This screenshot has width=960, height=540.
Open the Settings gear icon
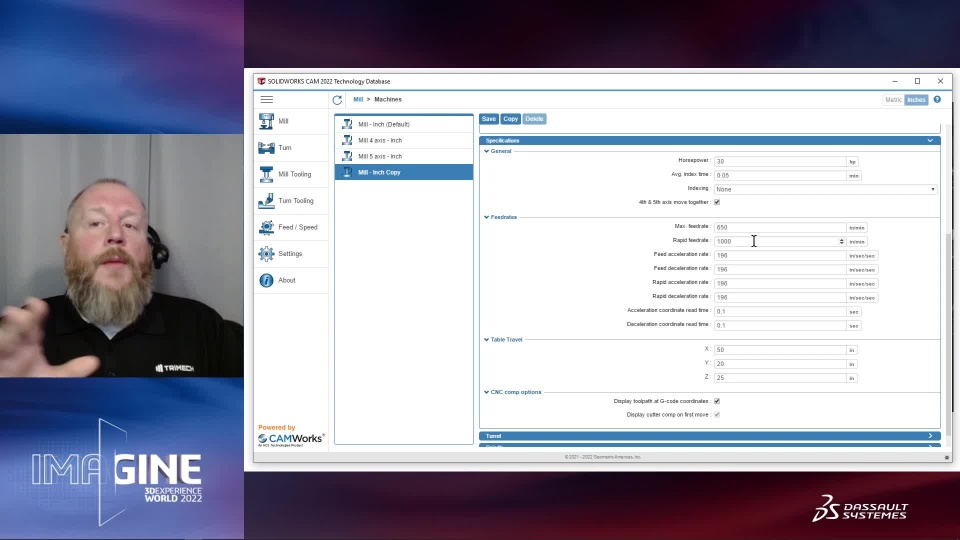pyautogui.click(x=266, y=253)
